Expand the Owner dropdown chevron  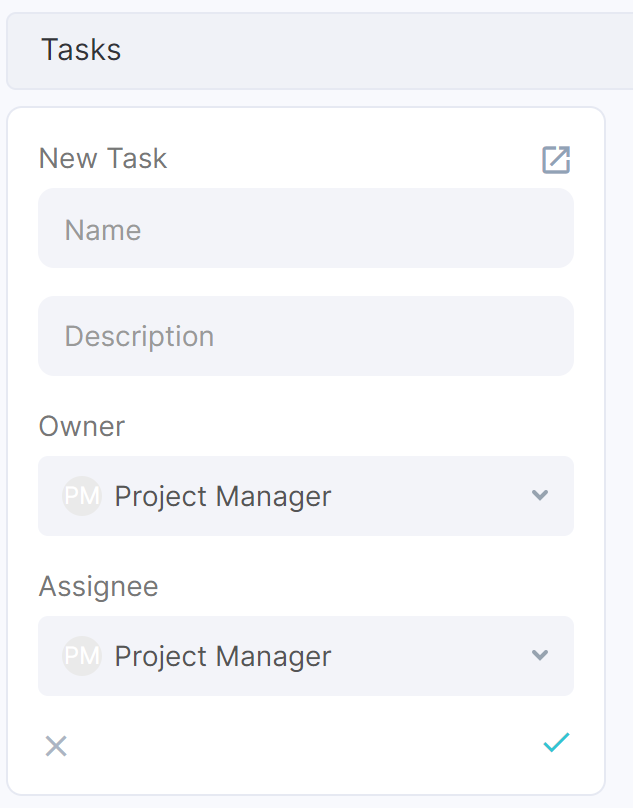[x=540, y=495]
